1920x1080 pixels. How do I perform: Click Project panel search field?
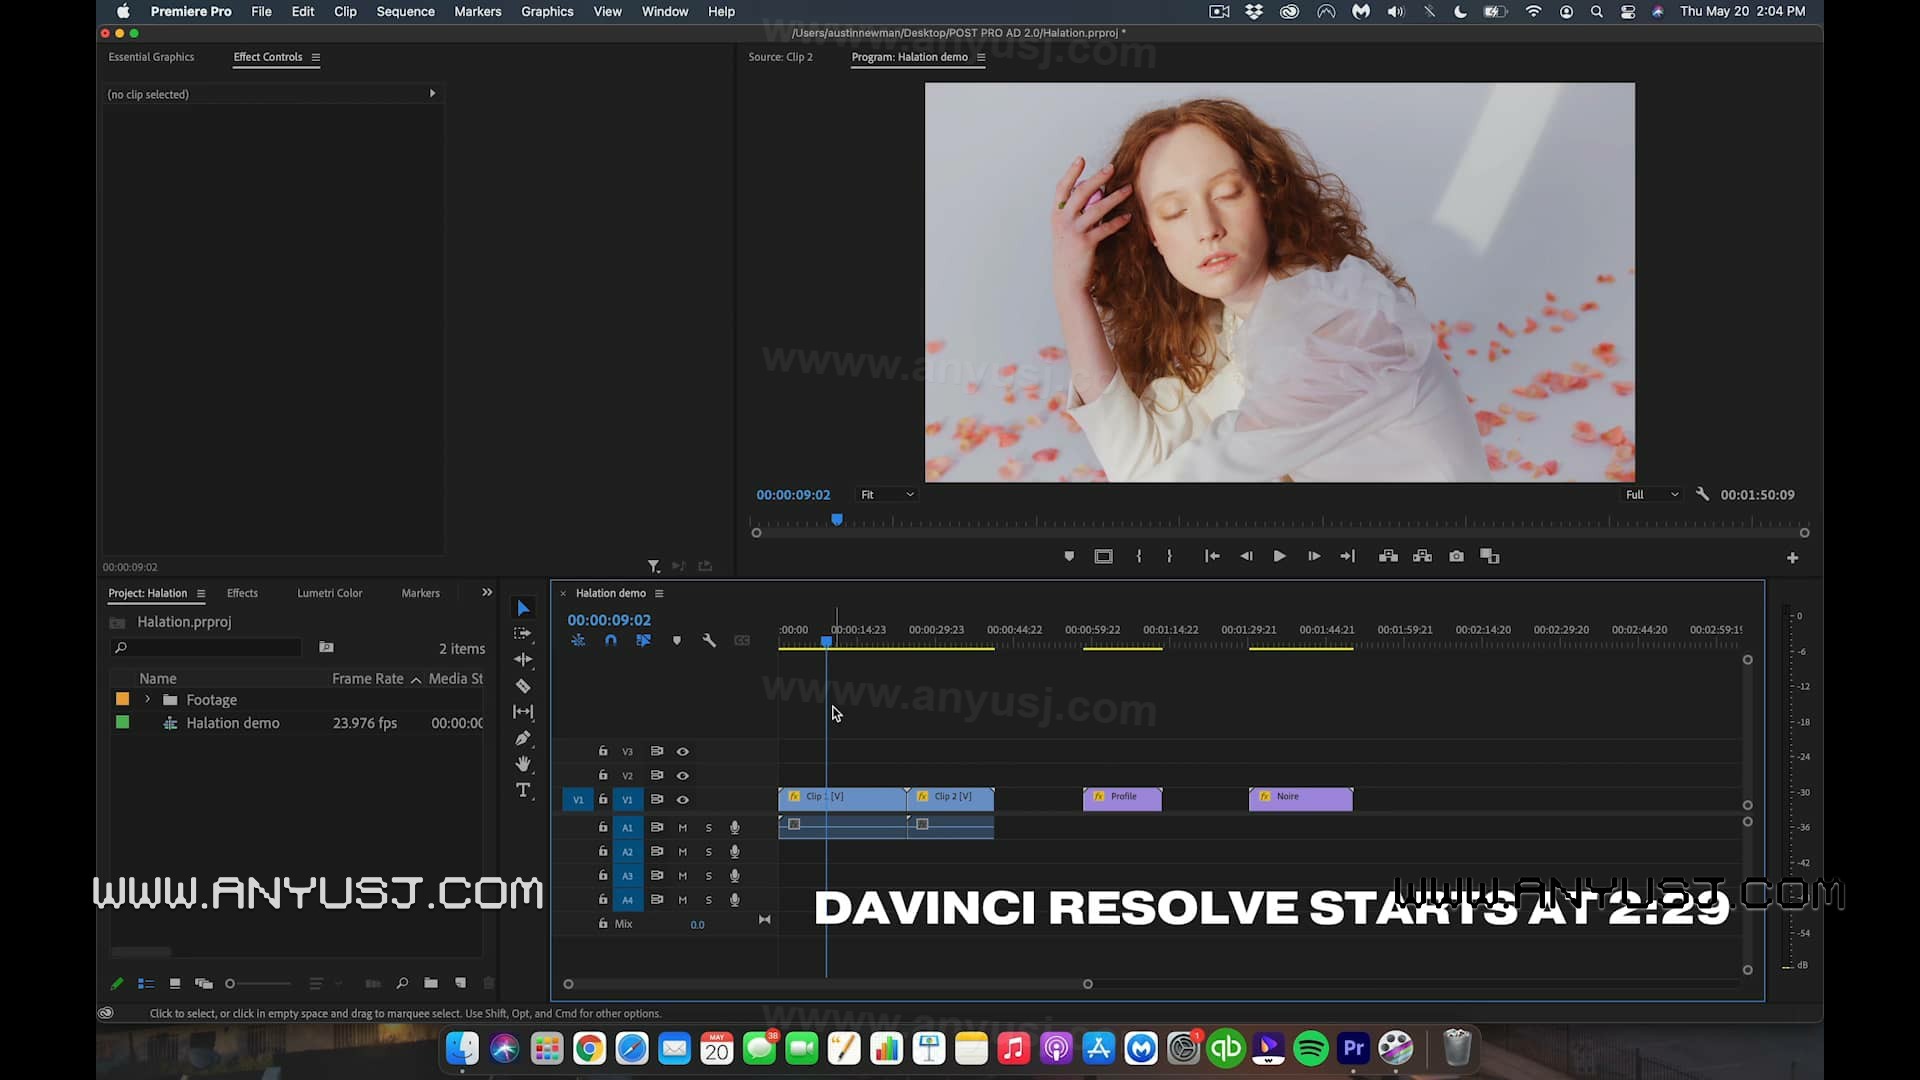(x=207, y=648)
